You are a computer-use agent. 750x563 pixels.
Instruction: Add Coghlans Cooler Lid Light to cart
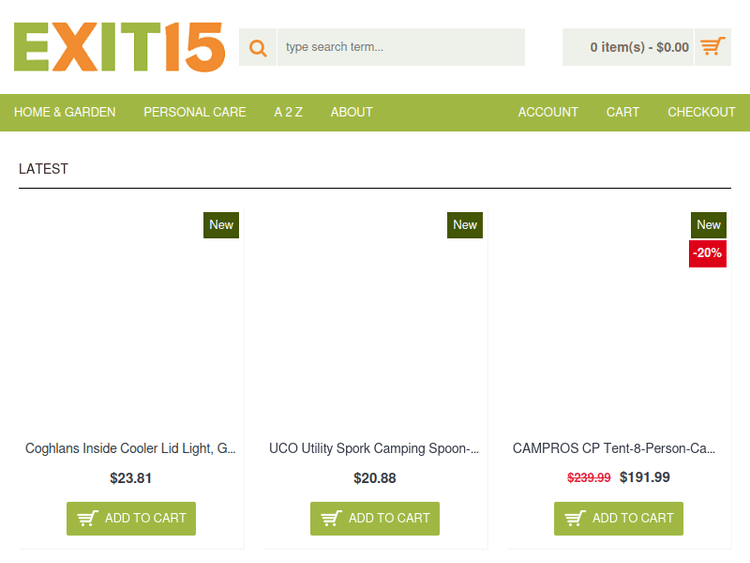131,518
